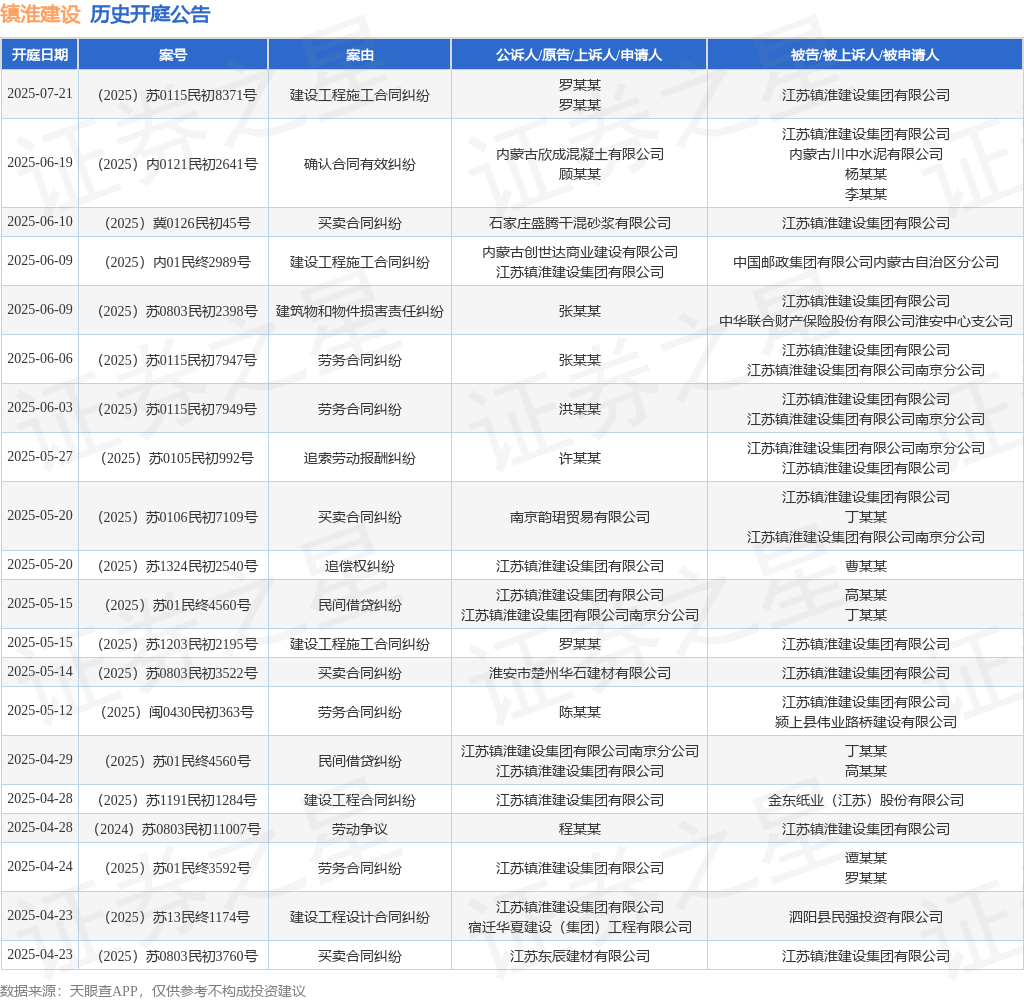Select date cell 2025-07-21

point(40,94)
